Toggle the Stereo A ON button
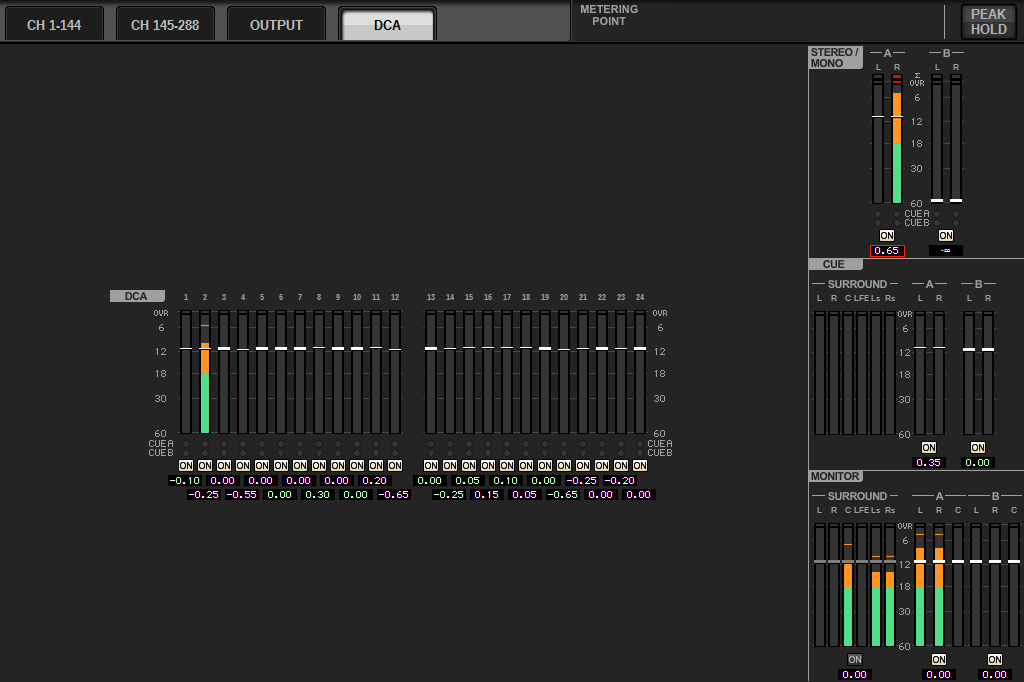 887,235
